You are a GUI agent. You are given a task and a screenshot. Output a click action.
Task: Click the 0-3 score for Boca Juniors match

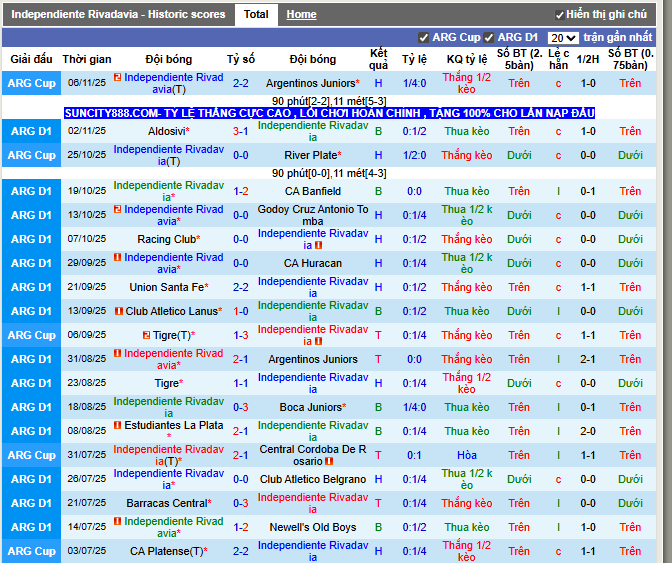click(240, 407)
